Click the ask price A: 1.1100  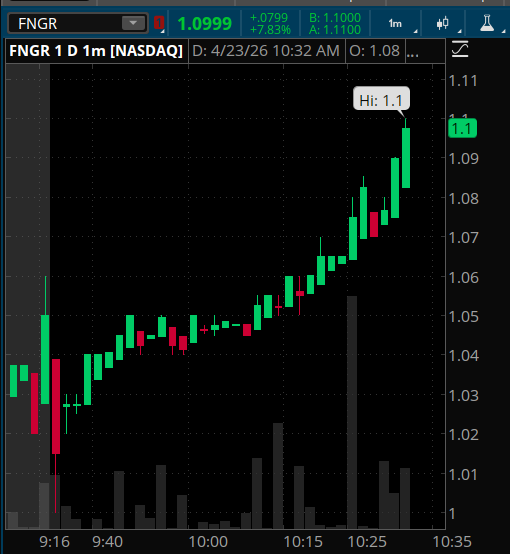(x=335, y=30)
